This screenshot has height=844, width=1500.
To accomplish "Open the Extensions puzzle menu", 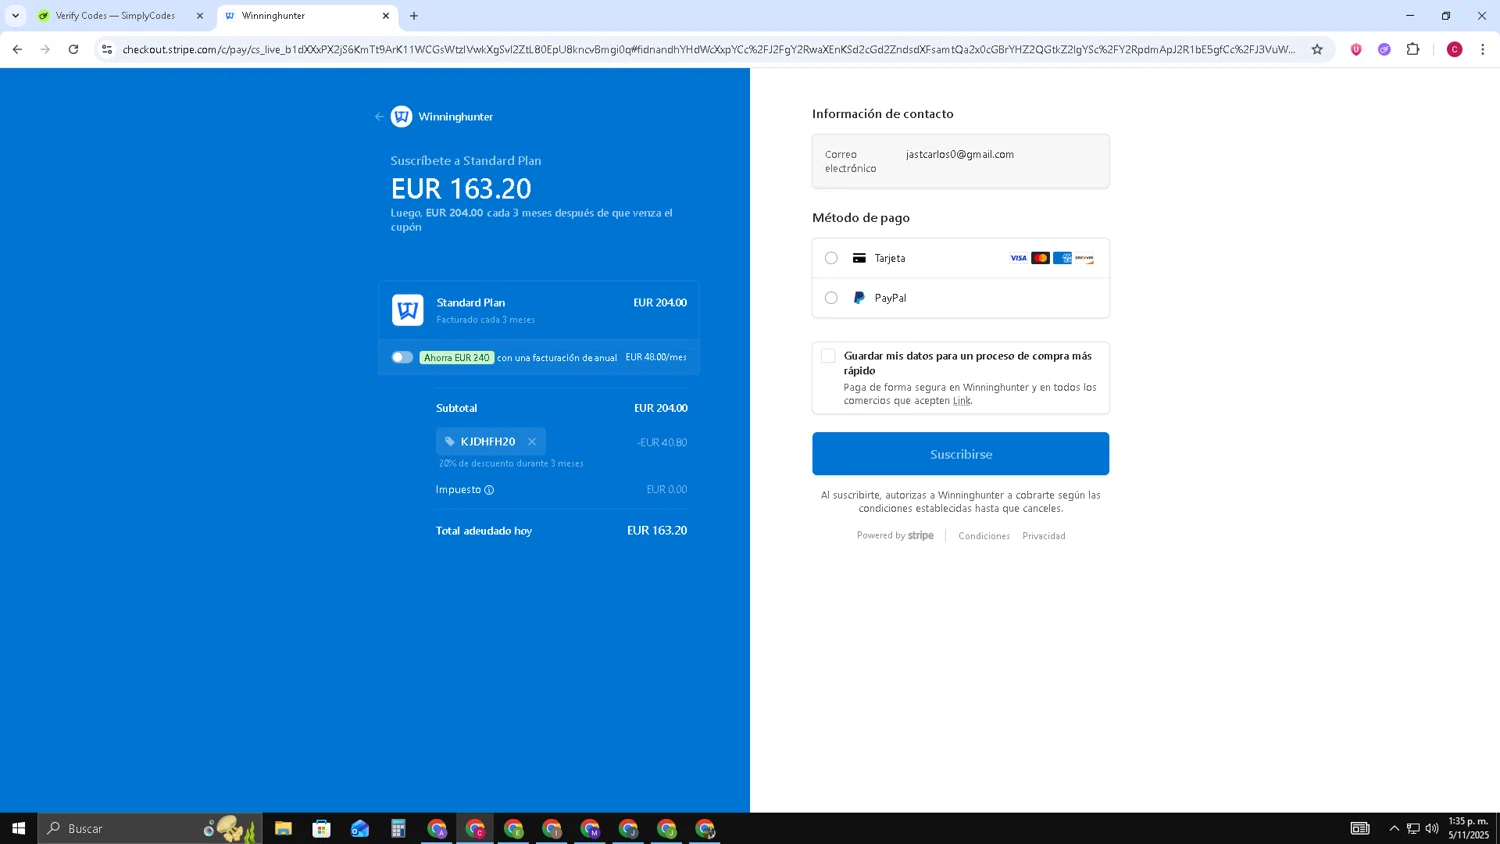I will [x=1413, y=49].
